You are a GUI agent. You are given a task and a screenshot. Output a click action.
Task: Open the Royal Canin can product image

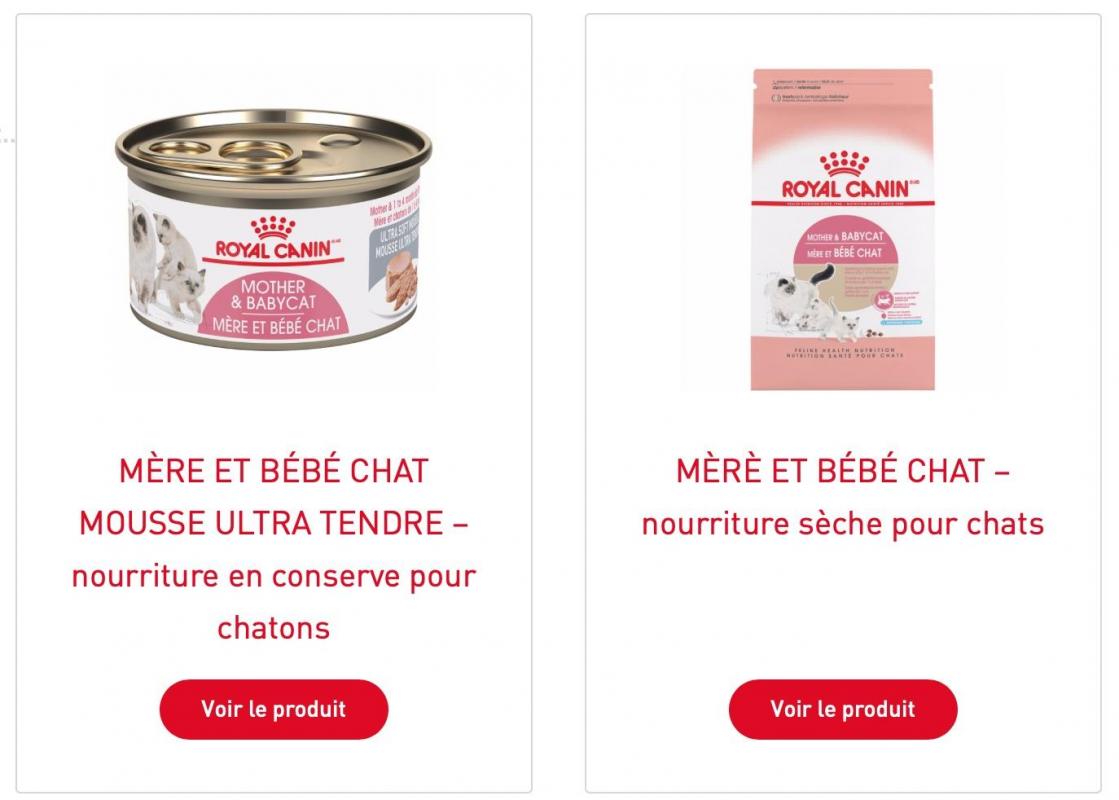click(x=273, y=229)
